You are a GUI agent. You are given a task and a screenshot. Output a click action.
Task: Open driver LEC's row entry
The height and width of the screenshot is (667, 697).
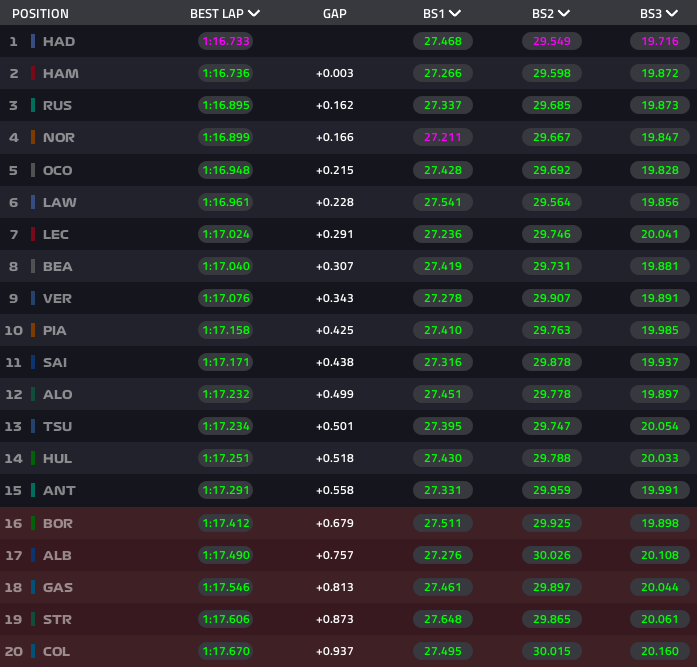point(59,234)
